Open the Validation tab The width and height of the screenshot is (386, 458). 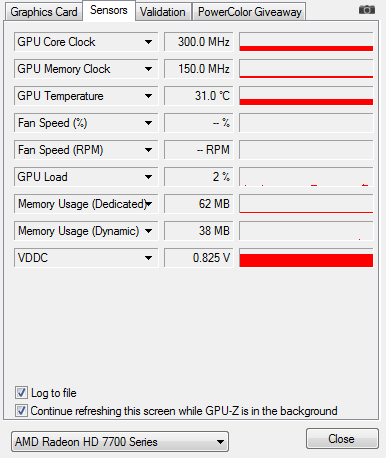(x=163, y=12)
